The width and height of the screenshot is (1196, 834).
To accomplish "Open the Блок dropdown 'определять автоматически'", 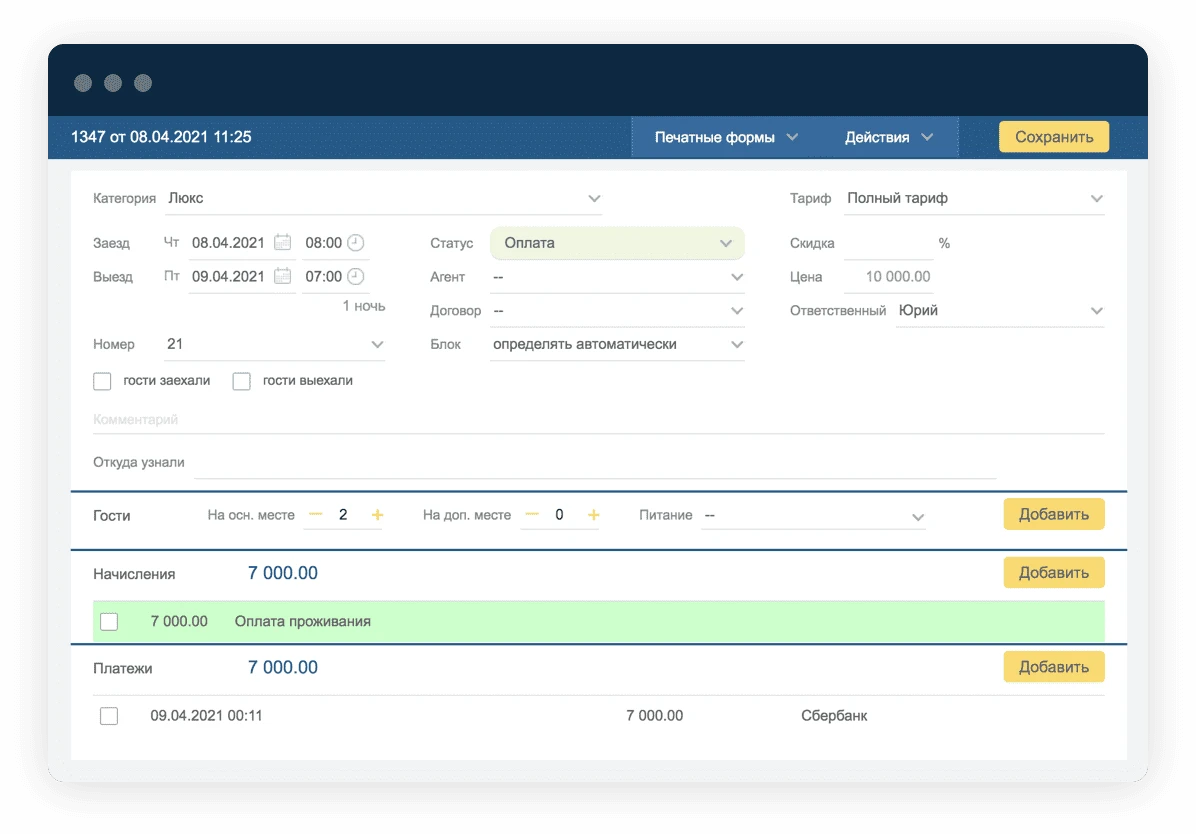I will coord(617,344).
